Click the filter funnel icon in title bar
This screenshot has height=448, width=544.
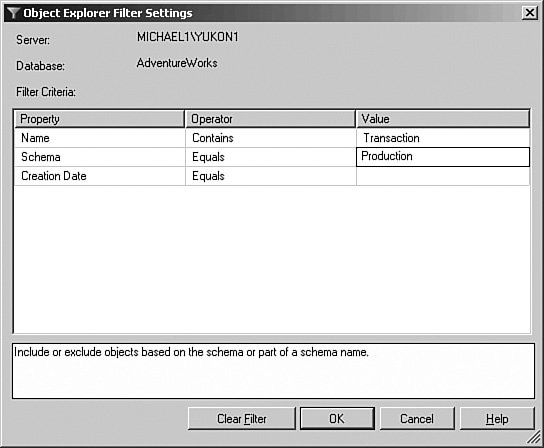[x=13, y=13]
